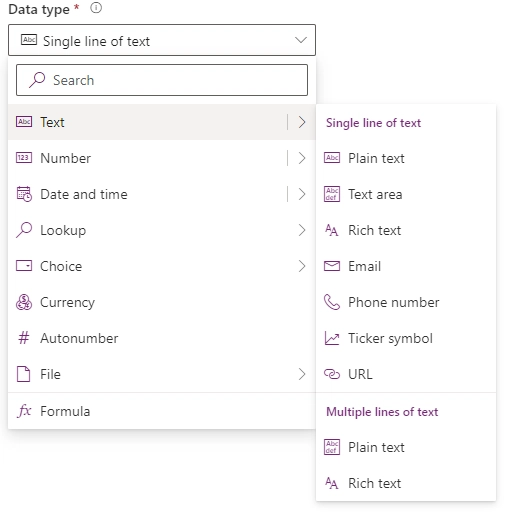Screen dimensions: 516x518
Task: Open the Data type dropdown chevron
Action: click(x=301, y=40)
